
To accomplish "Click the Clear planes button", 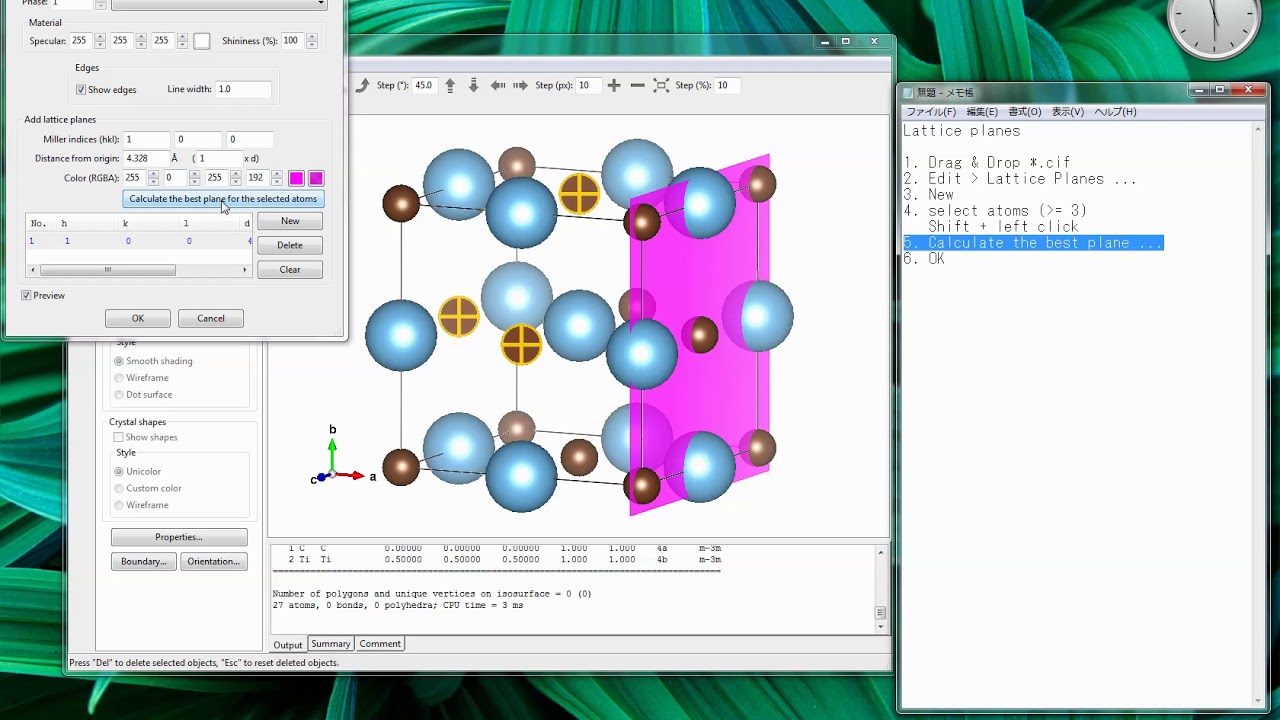I will 290,270.
